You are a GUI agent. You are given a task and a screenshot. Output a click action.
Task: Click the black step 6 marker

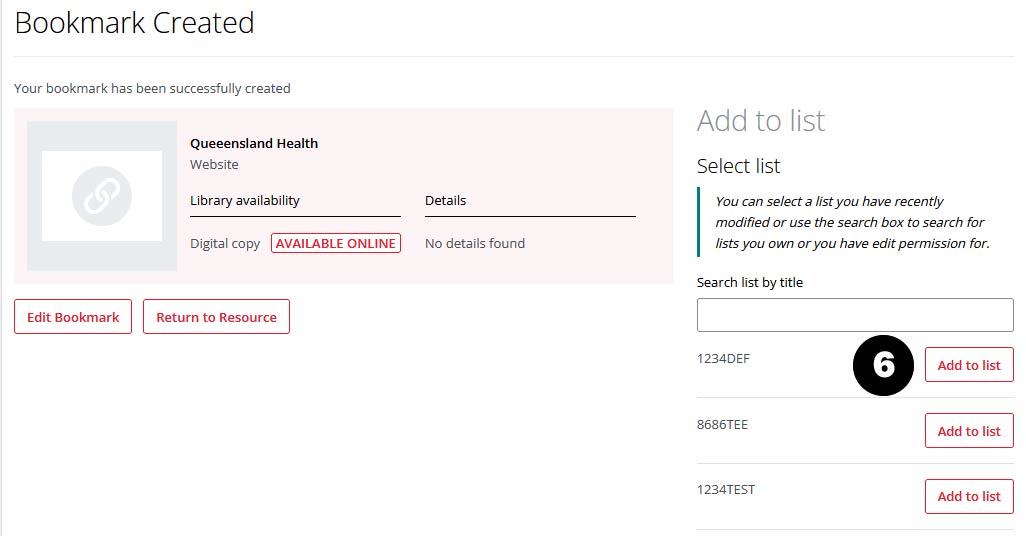click(x=883, y=365)
